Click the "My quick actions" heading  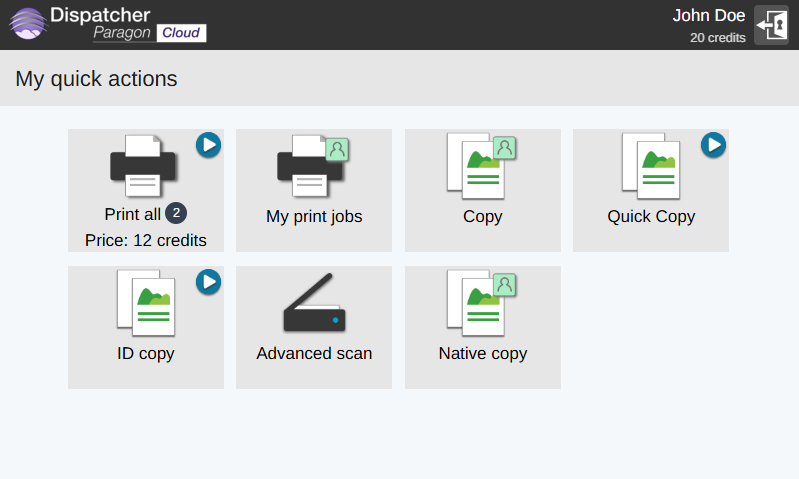click(x=96, y=79)
